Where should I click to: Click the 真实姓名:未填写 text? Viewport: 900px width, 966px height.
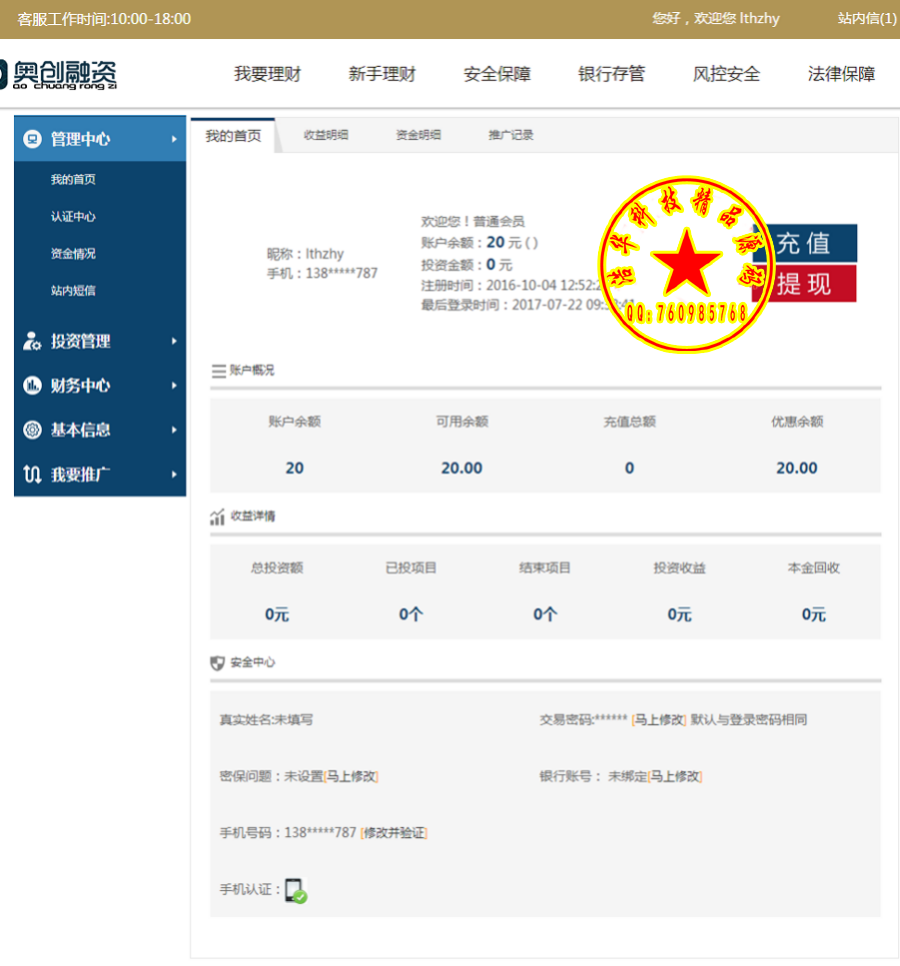[x=266, y=720]
